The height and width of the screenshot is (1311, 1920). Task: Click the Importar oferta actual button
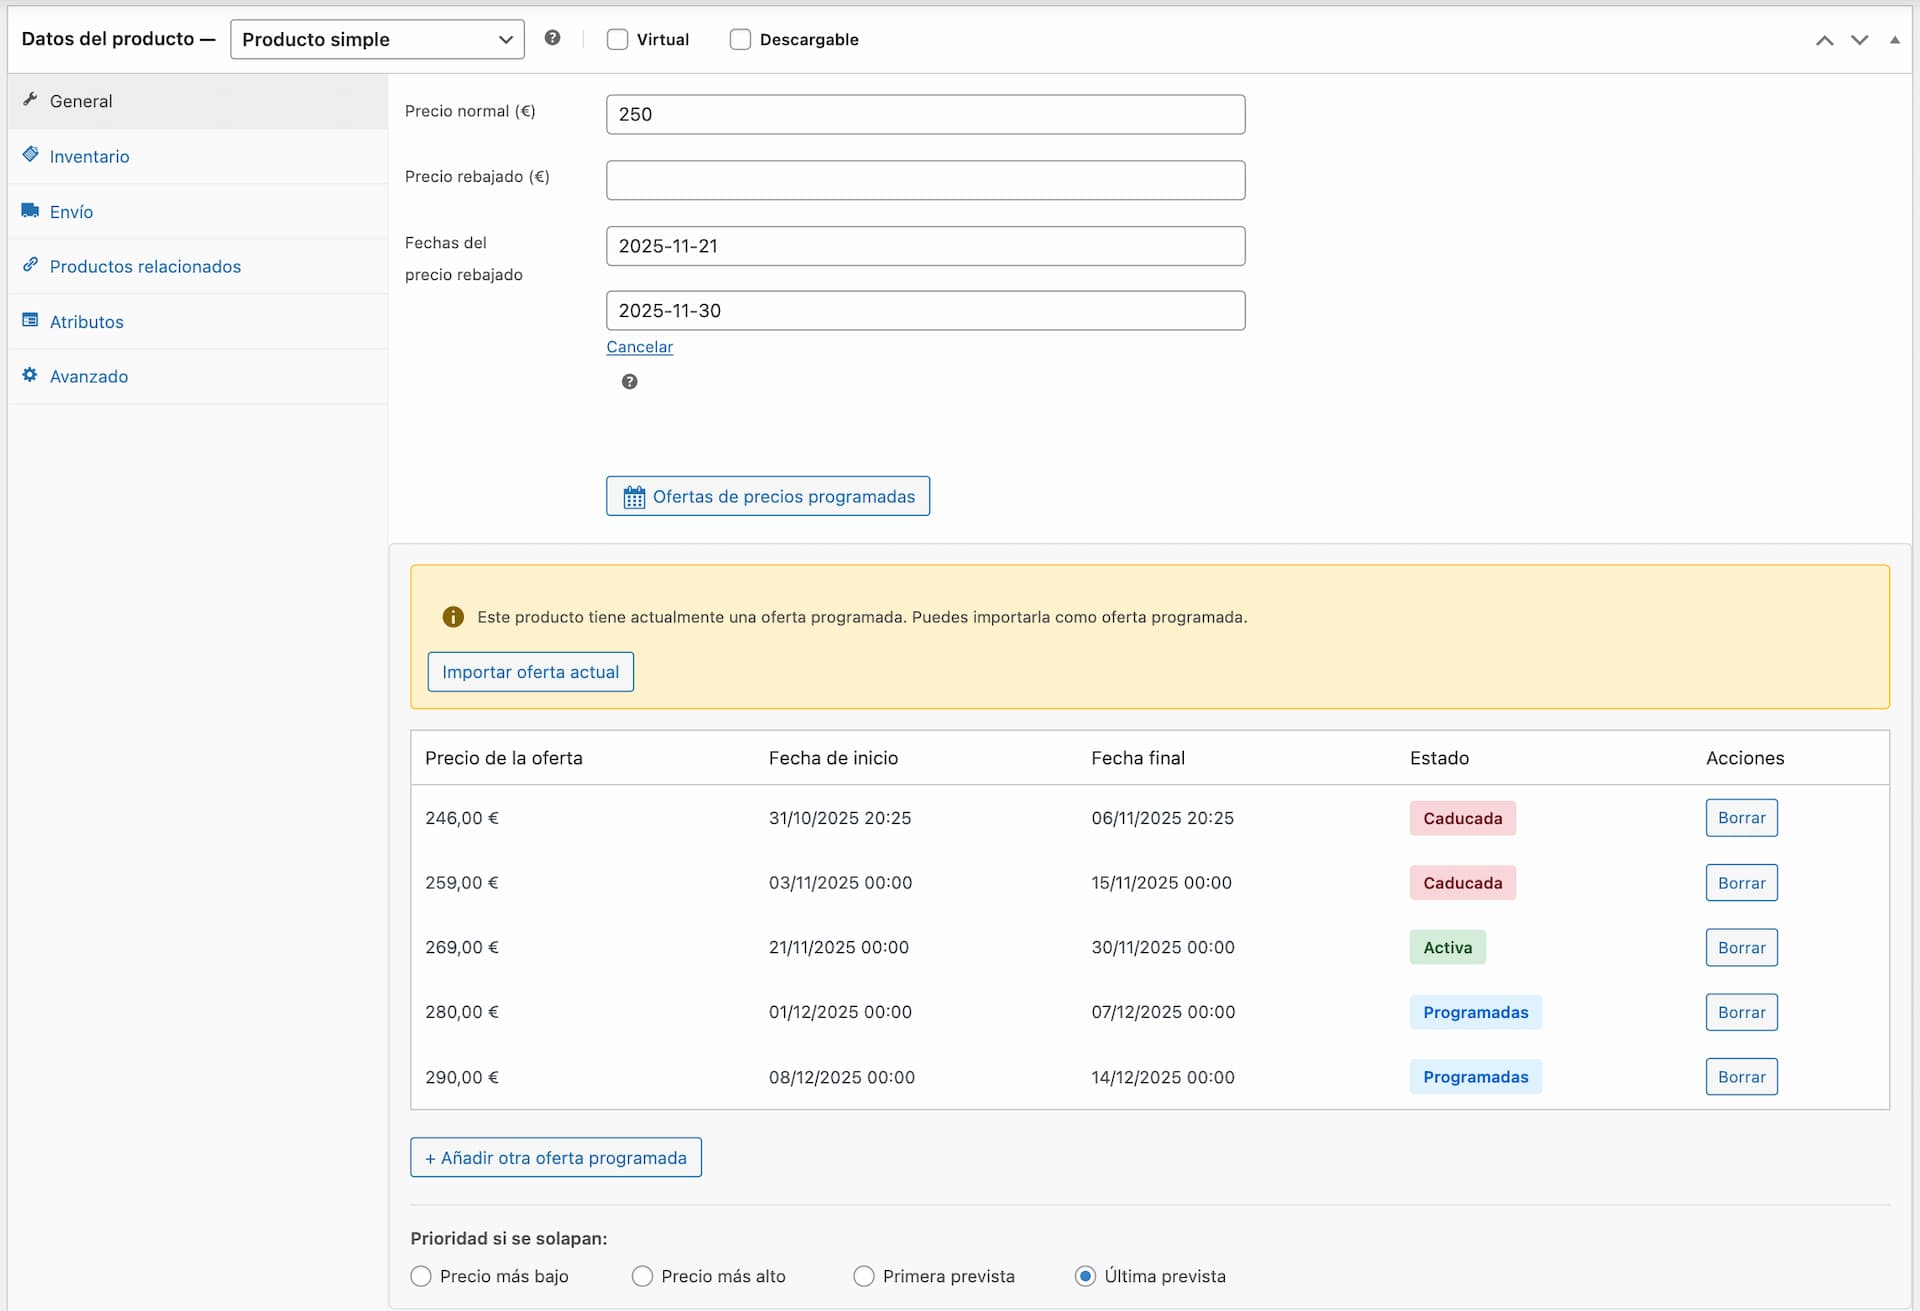coord(530,671)
